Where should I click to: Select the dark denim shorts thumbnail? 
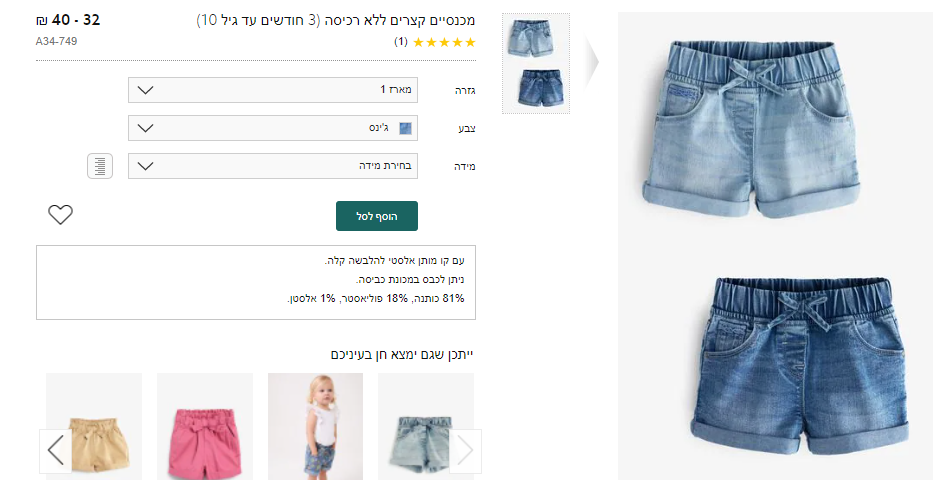[536, 88]
